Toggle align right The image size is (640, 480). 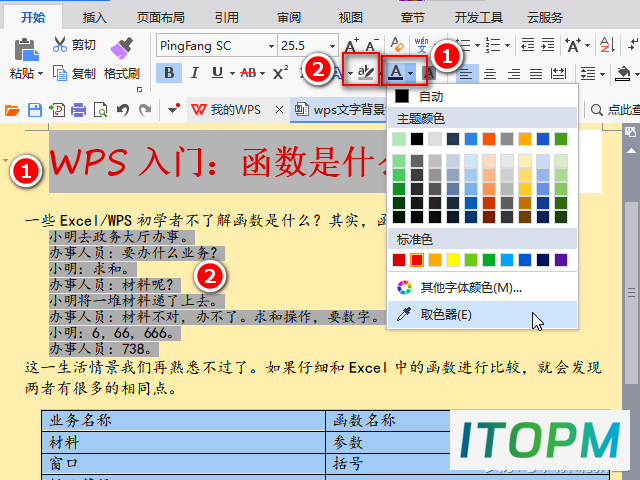coord(513,73)
